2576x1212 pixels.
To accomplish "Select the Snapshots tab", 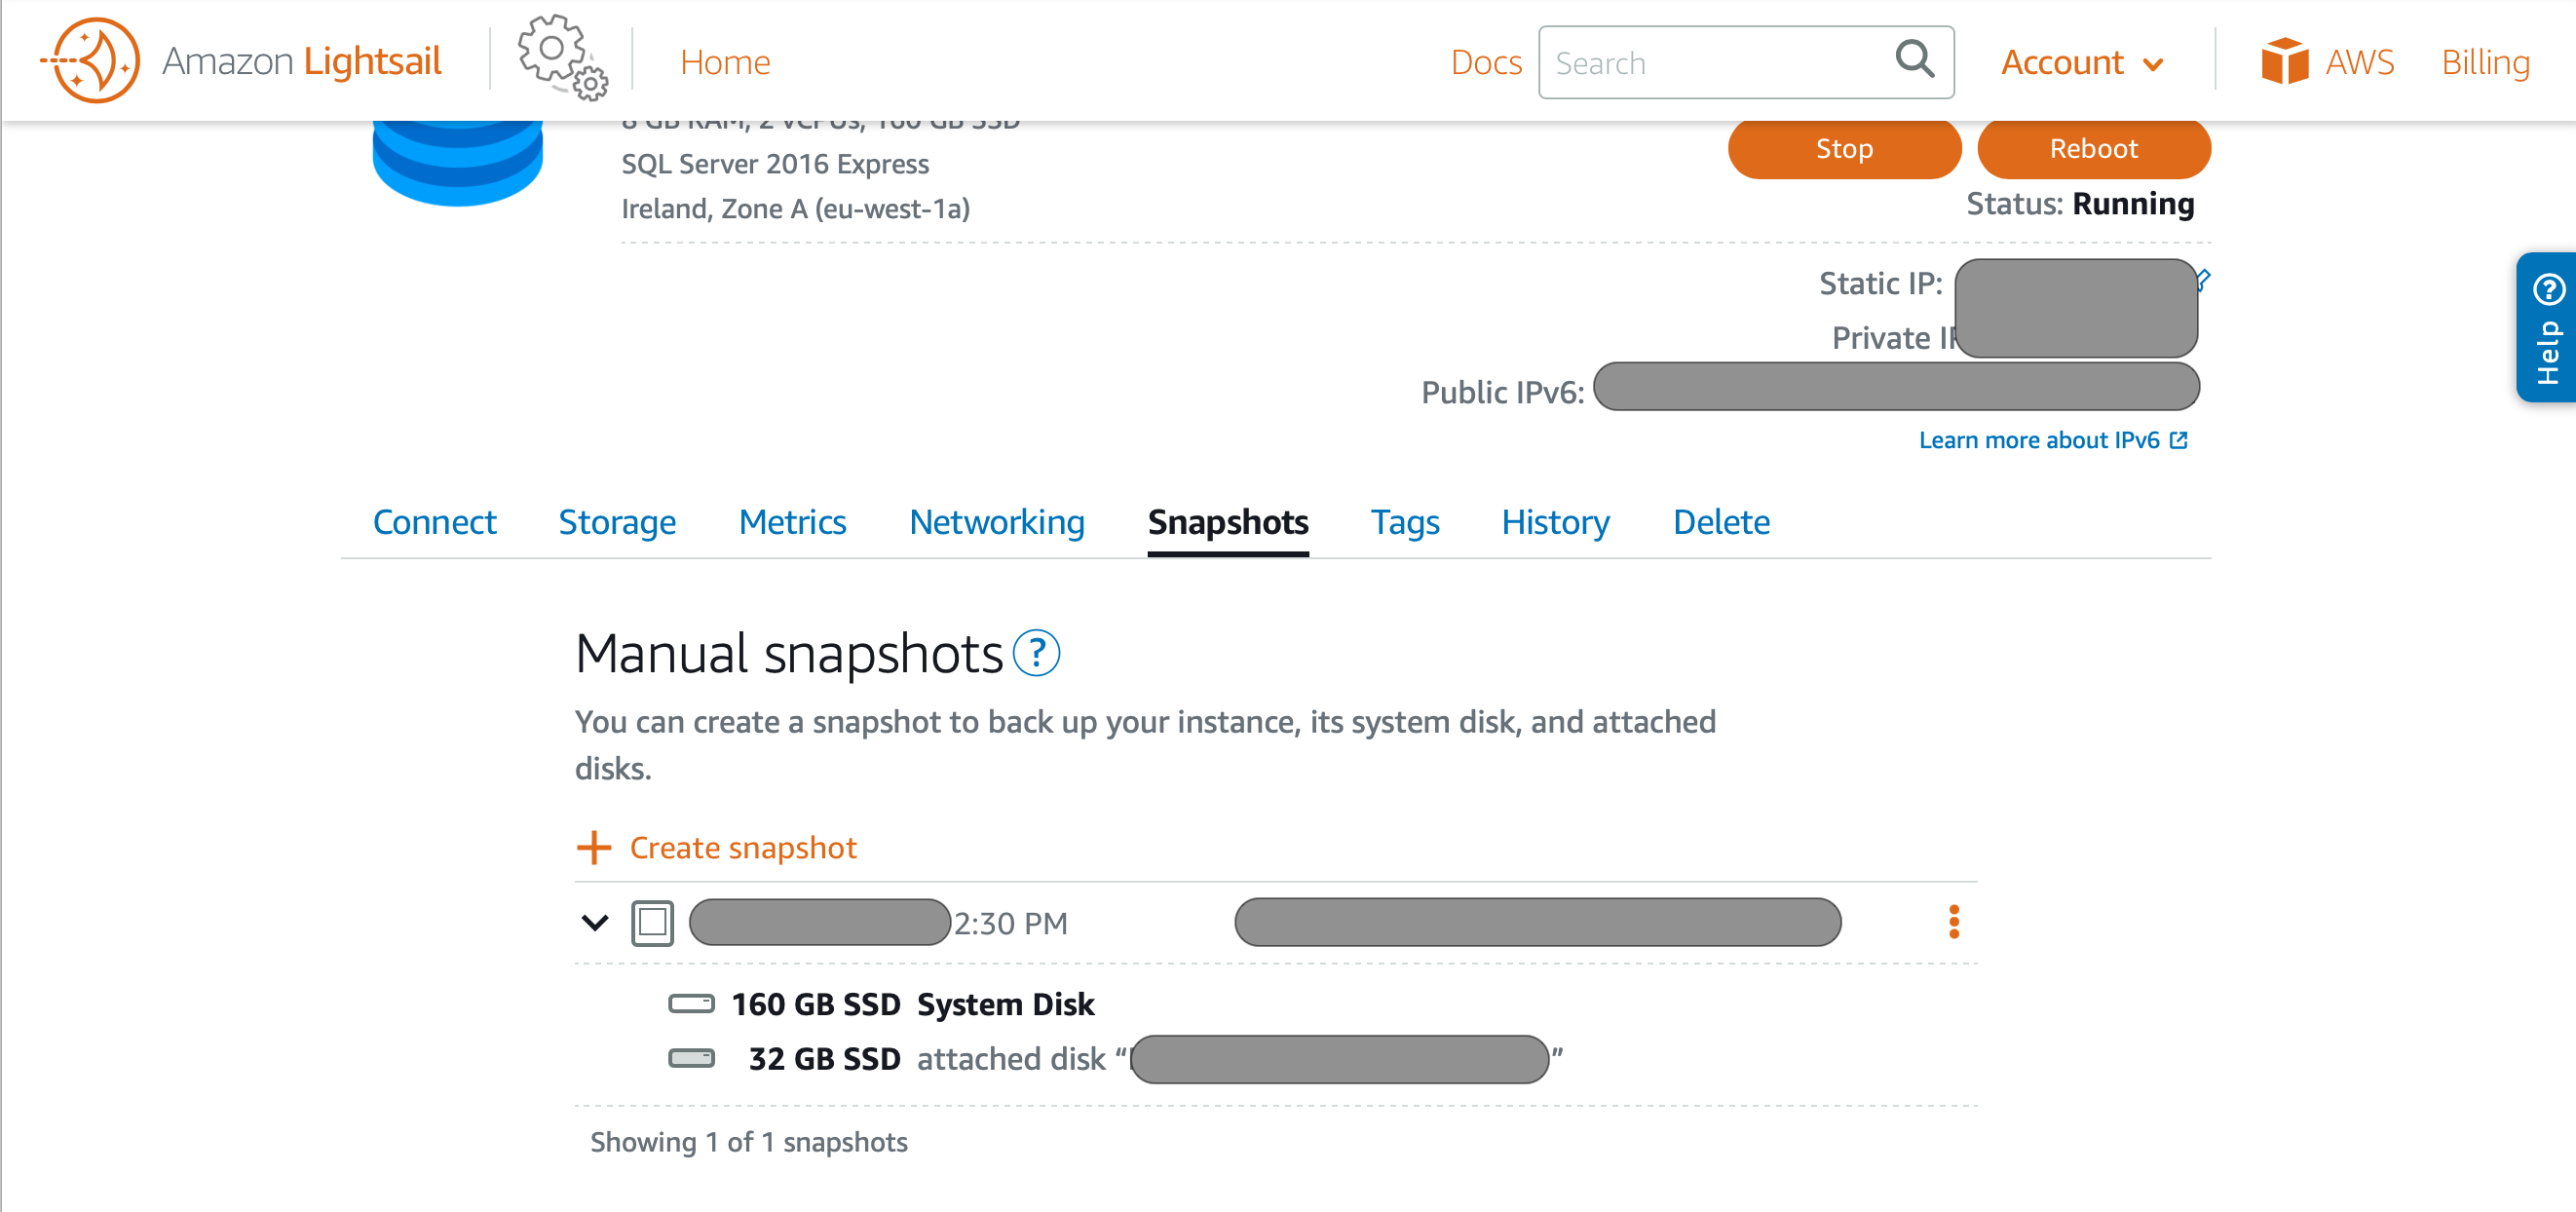I will pos(1228,522).
